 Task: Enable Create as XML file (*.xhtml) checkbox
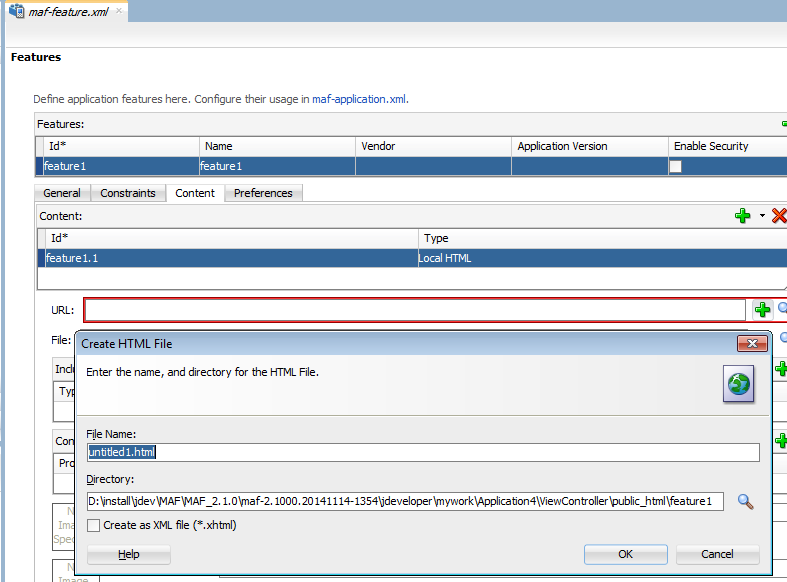(x=93, y=525)
